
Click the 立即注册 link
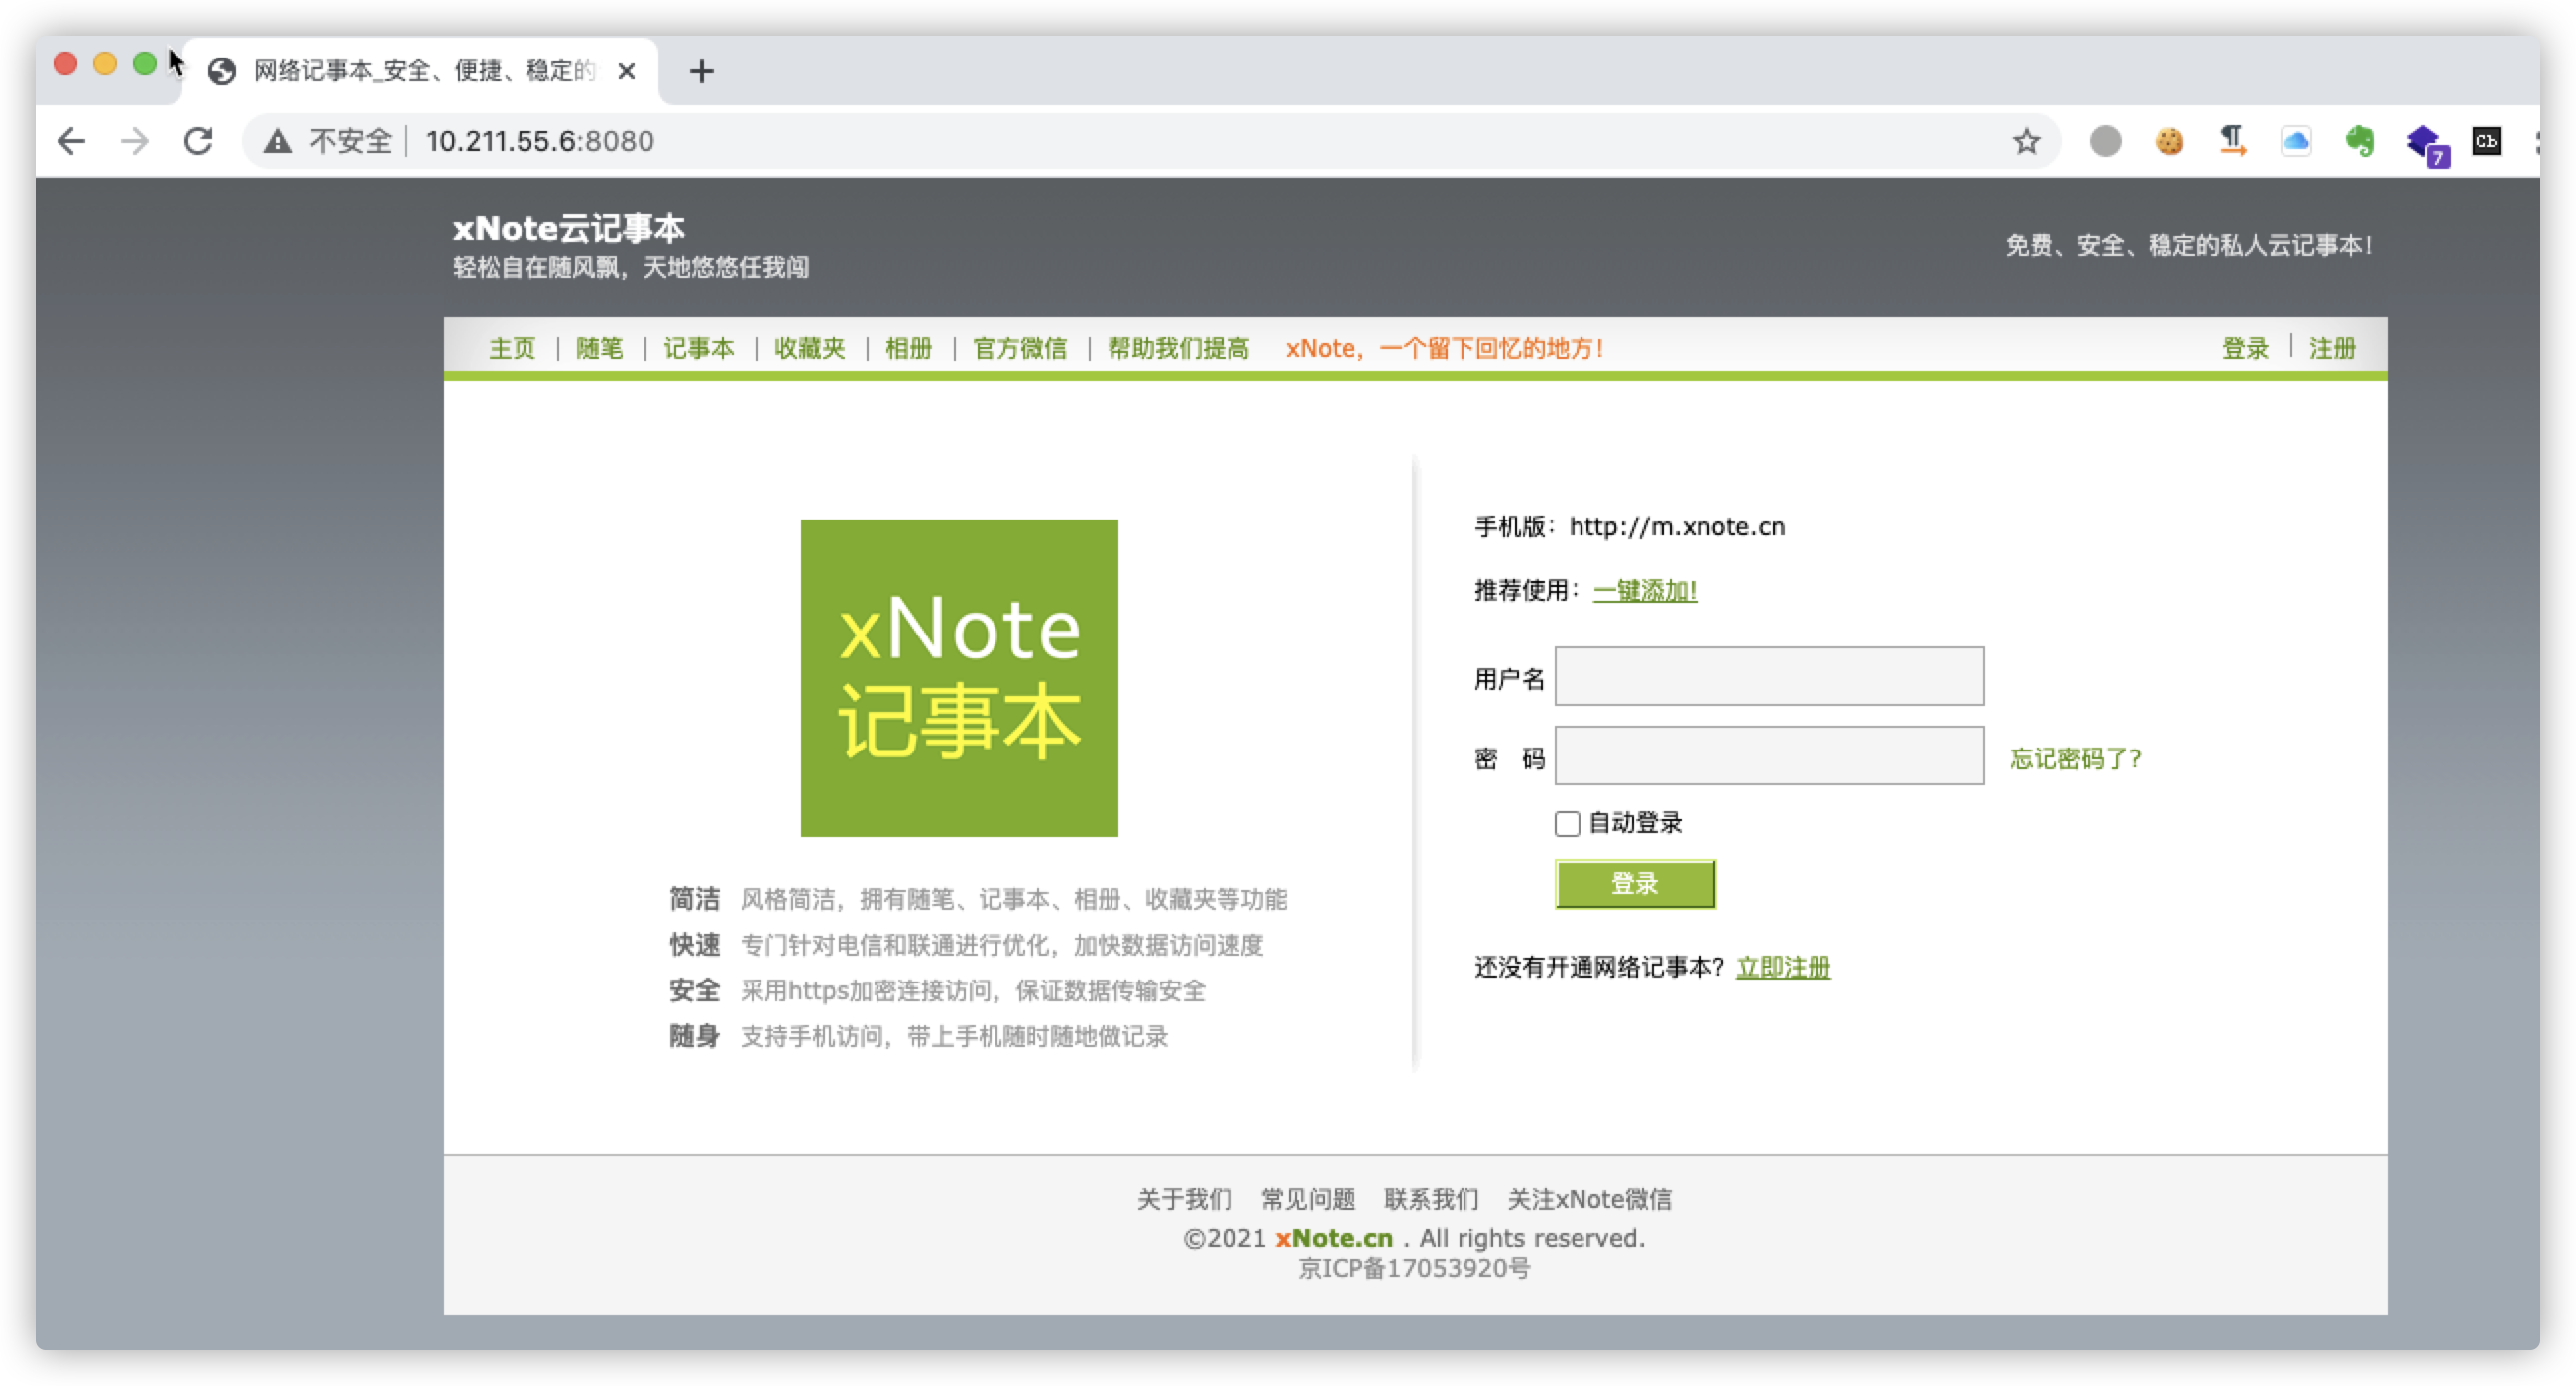point(1783,966)
